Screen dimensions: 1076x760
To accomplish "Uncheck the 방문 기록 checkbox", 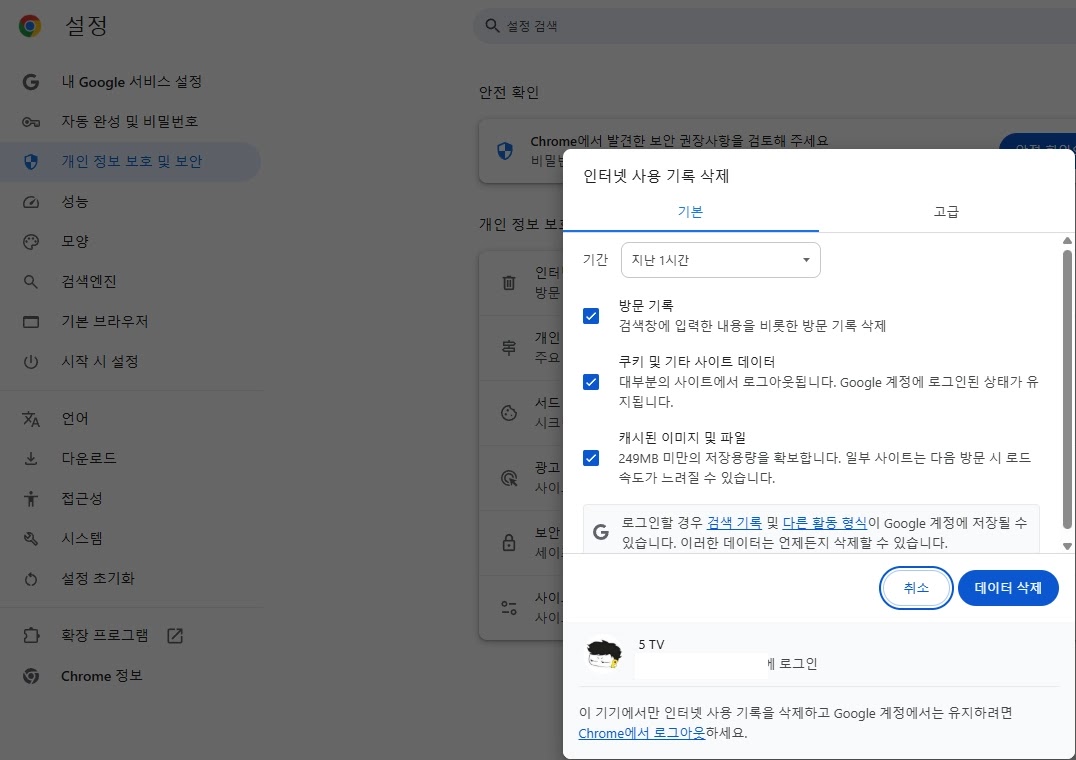I will click(x=591, y=316).
